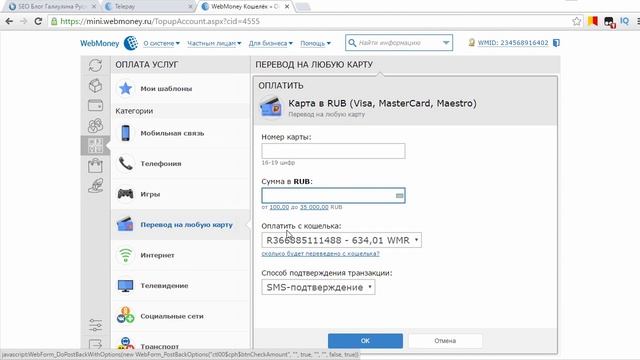Click the WebMoney logo globe icon

pyautogui.click(x=131, y=43)
